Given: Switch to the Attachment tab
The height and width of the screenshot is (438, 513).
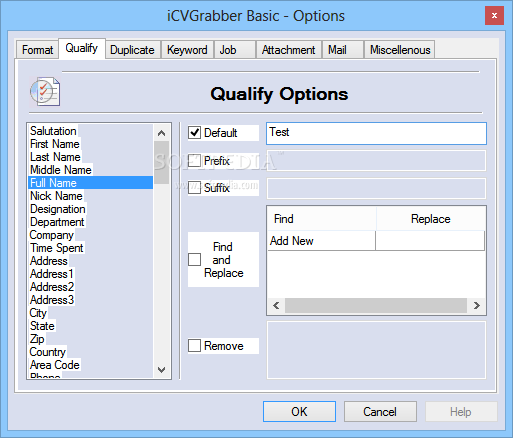Looking at the screenshot, I should click(288, 50).
